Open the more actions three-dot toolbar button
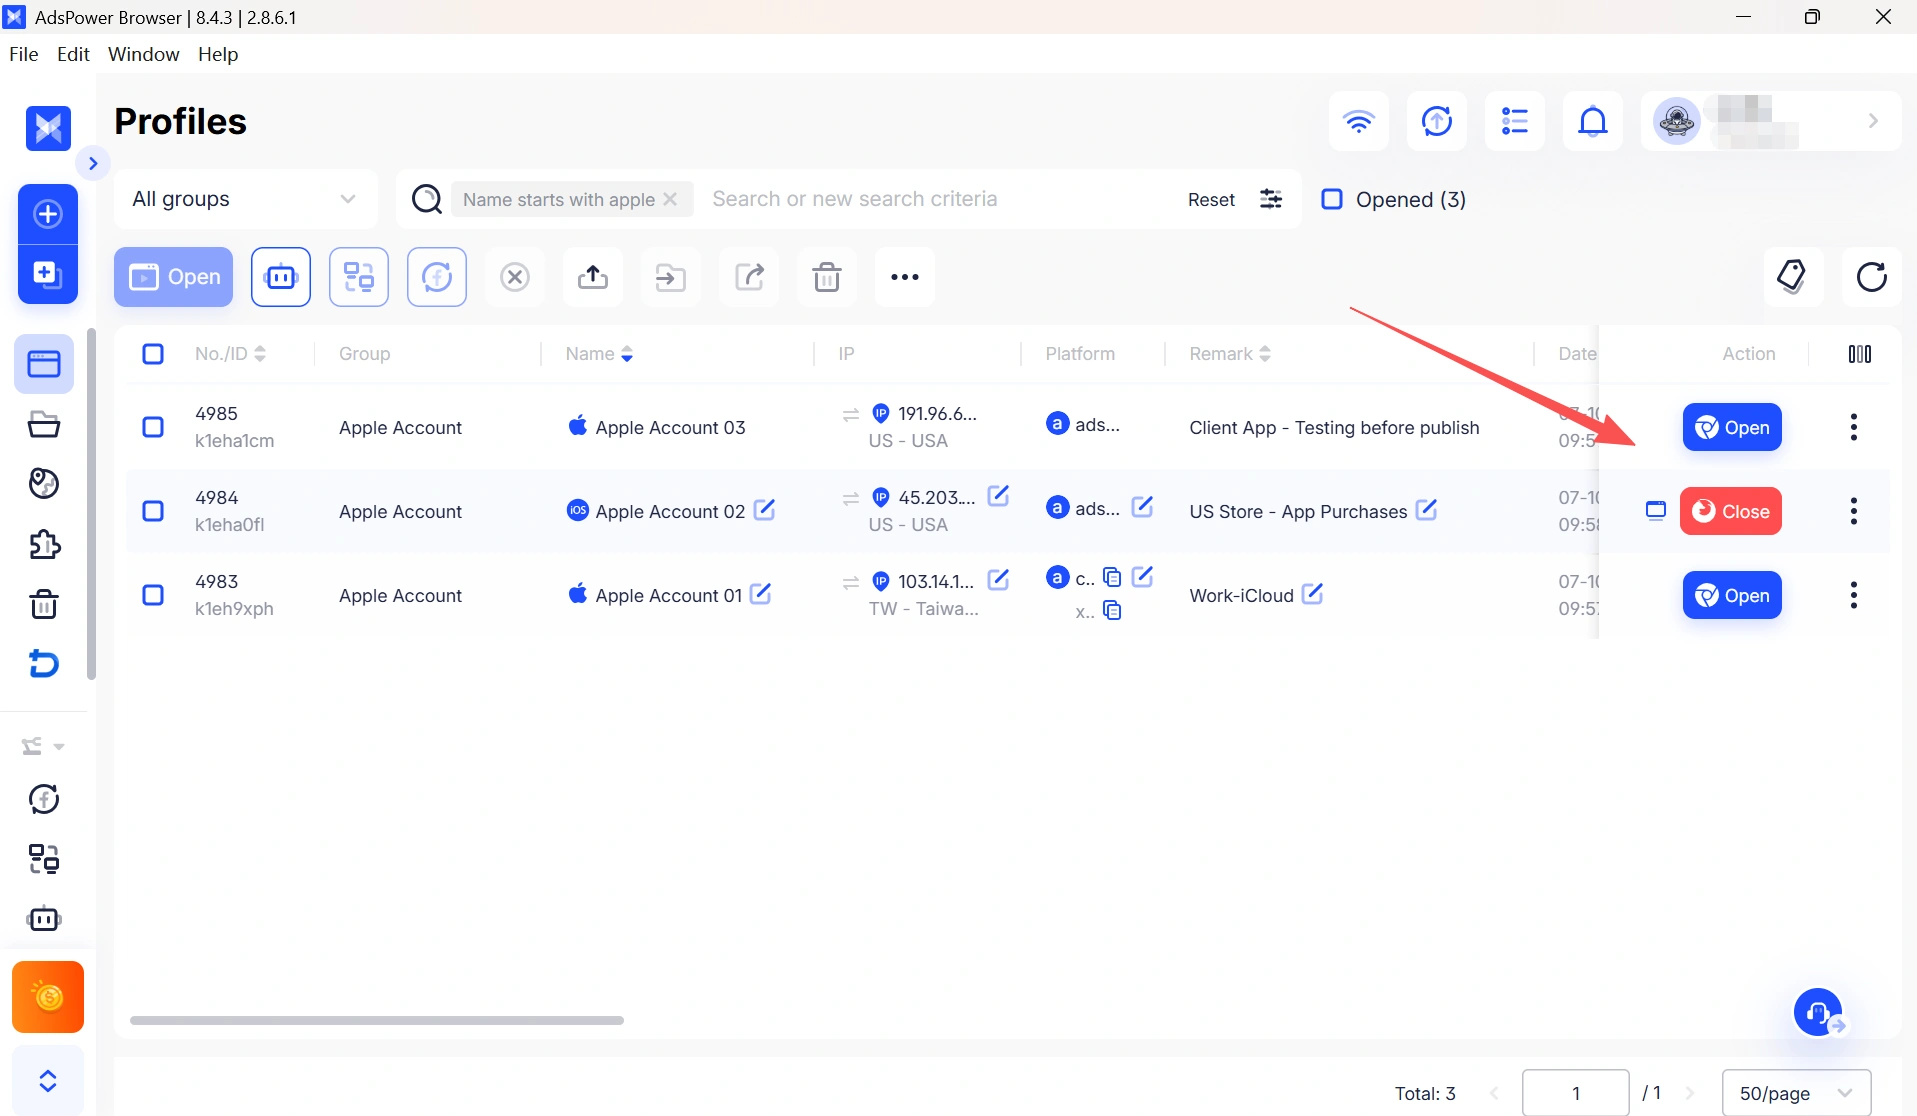This screenshot has height=1116, width=1917. (x=905, y=277)
